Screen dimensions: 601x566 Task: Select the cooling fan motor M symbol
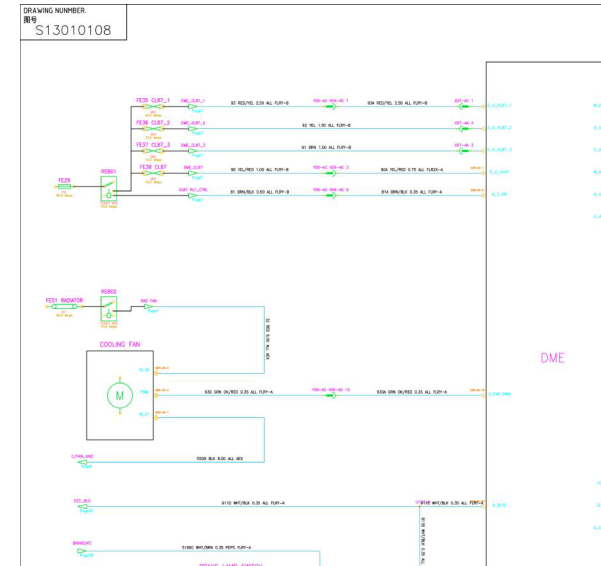[120, 395]
